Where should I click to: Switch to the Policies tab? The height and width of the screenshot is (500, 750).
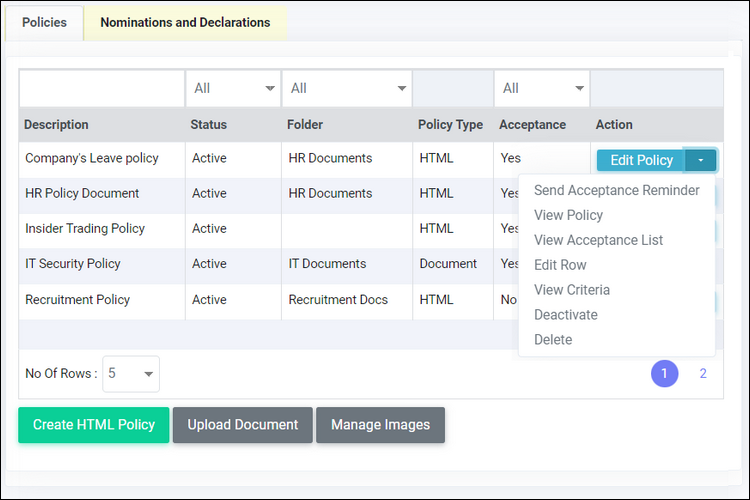coord(44,22)
